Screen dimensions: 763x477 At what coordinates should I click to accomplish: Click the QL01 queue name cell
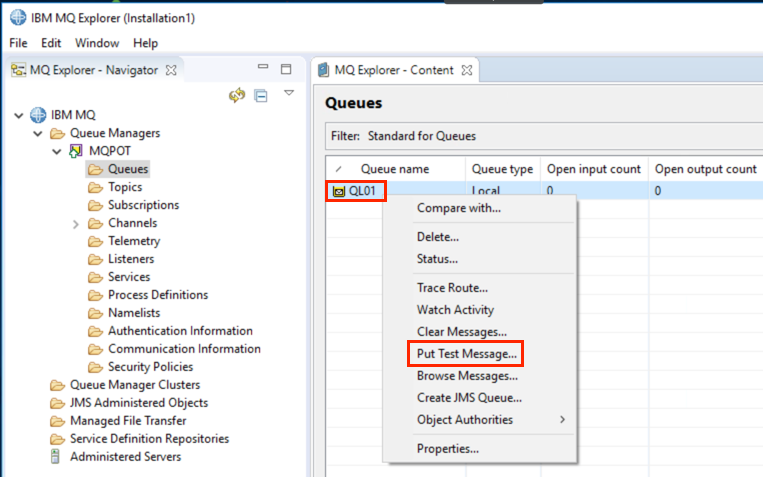(x=362, y=191)
